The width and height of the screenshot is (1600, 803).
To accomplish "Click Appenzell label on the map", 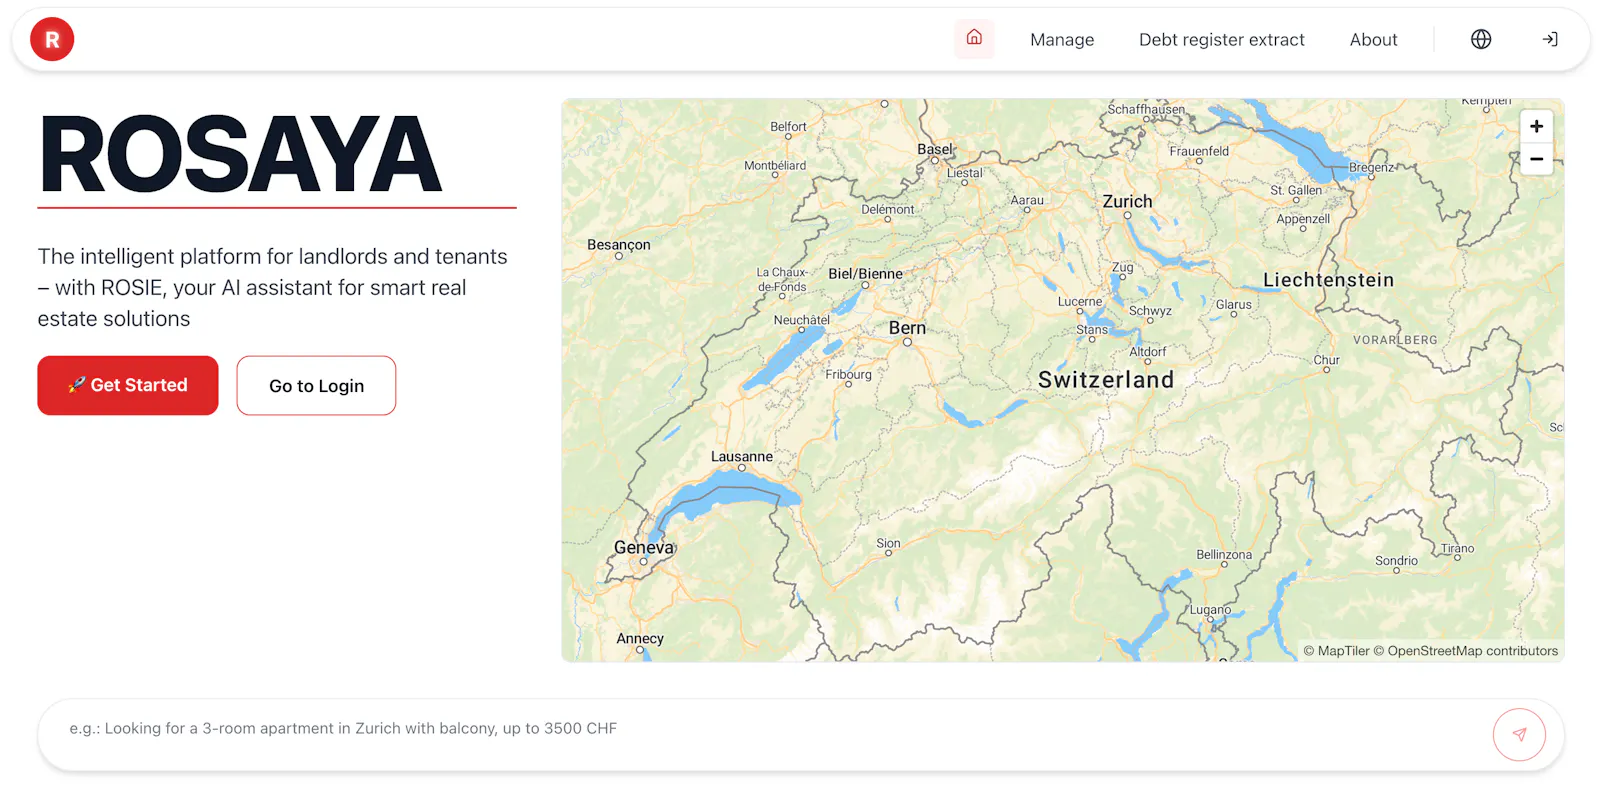I will [1303, 219].
